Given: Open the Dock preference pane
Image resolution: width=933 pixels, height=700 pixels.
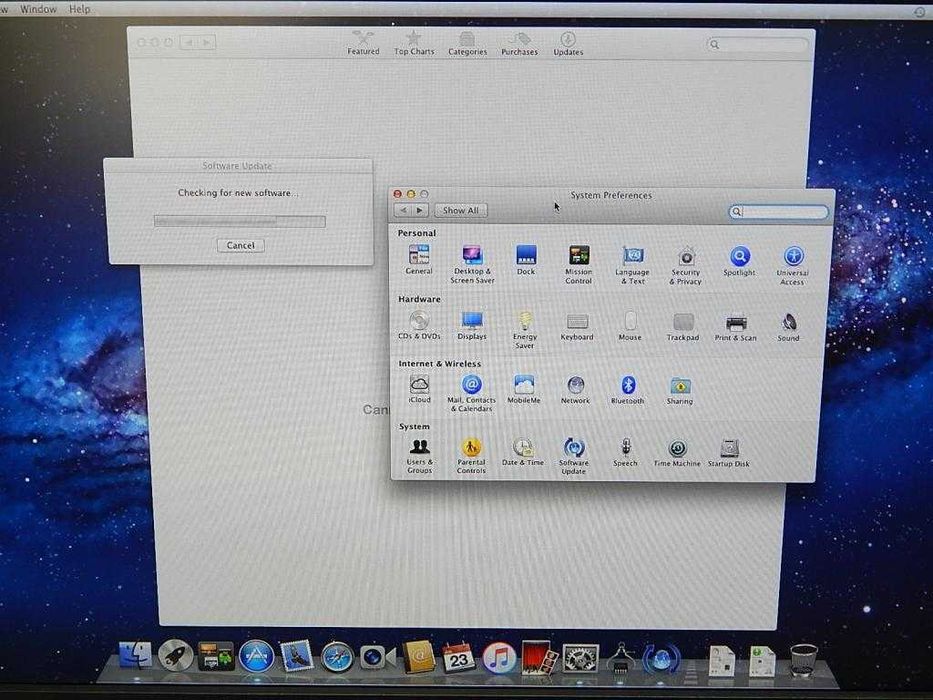Looking at the screenshot, I should (526, 260).
